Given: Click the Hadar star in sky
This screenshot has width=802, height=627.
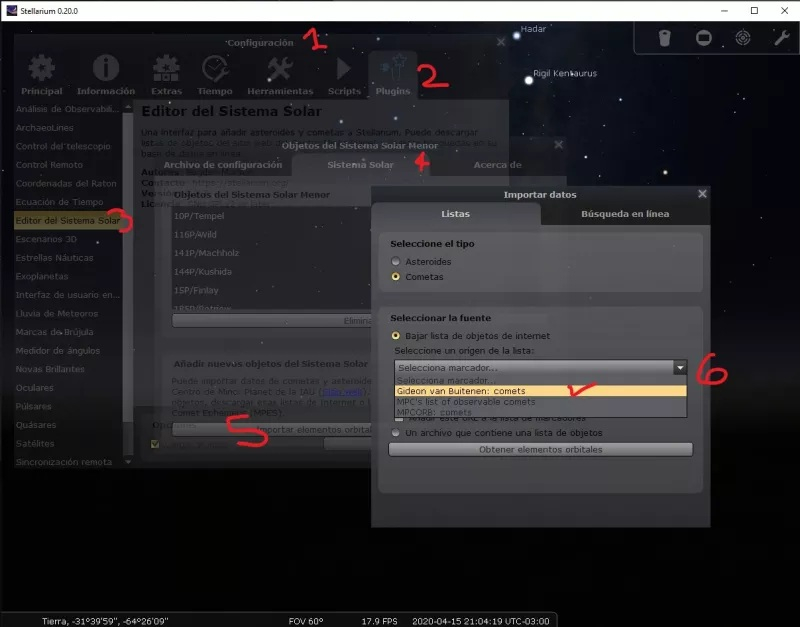Looking at the screenshot, I should tap(517, 36).
